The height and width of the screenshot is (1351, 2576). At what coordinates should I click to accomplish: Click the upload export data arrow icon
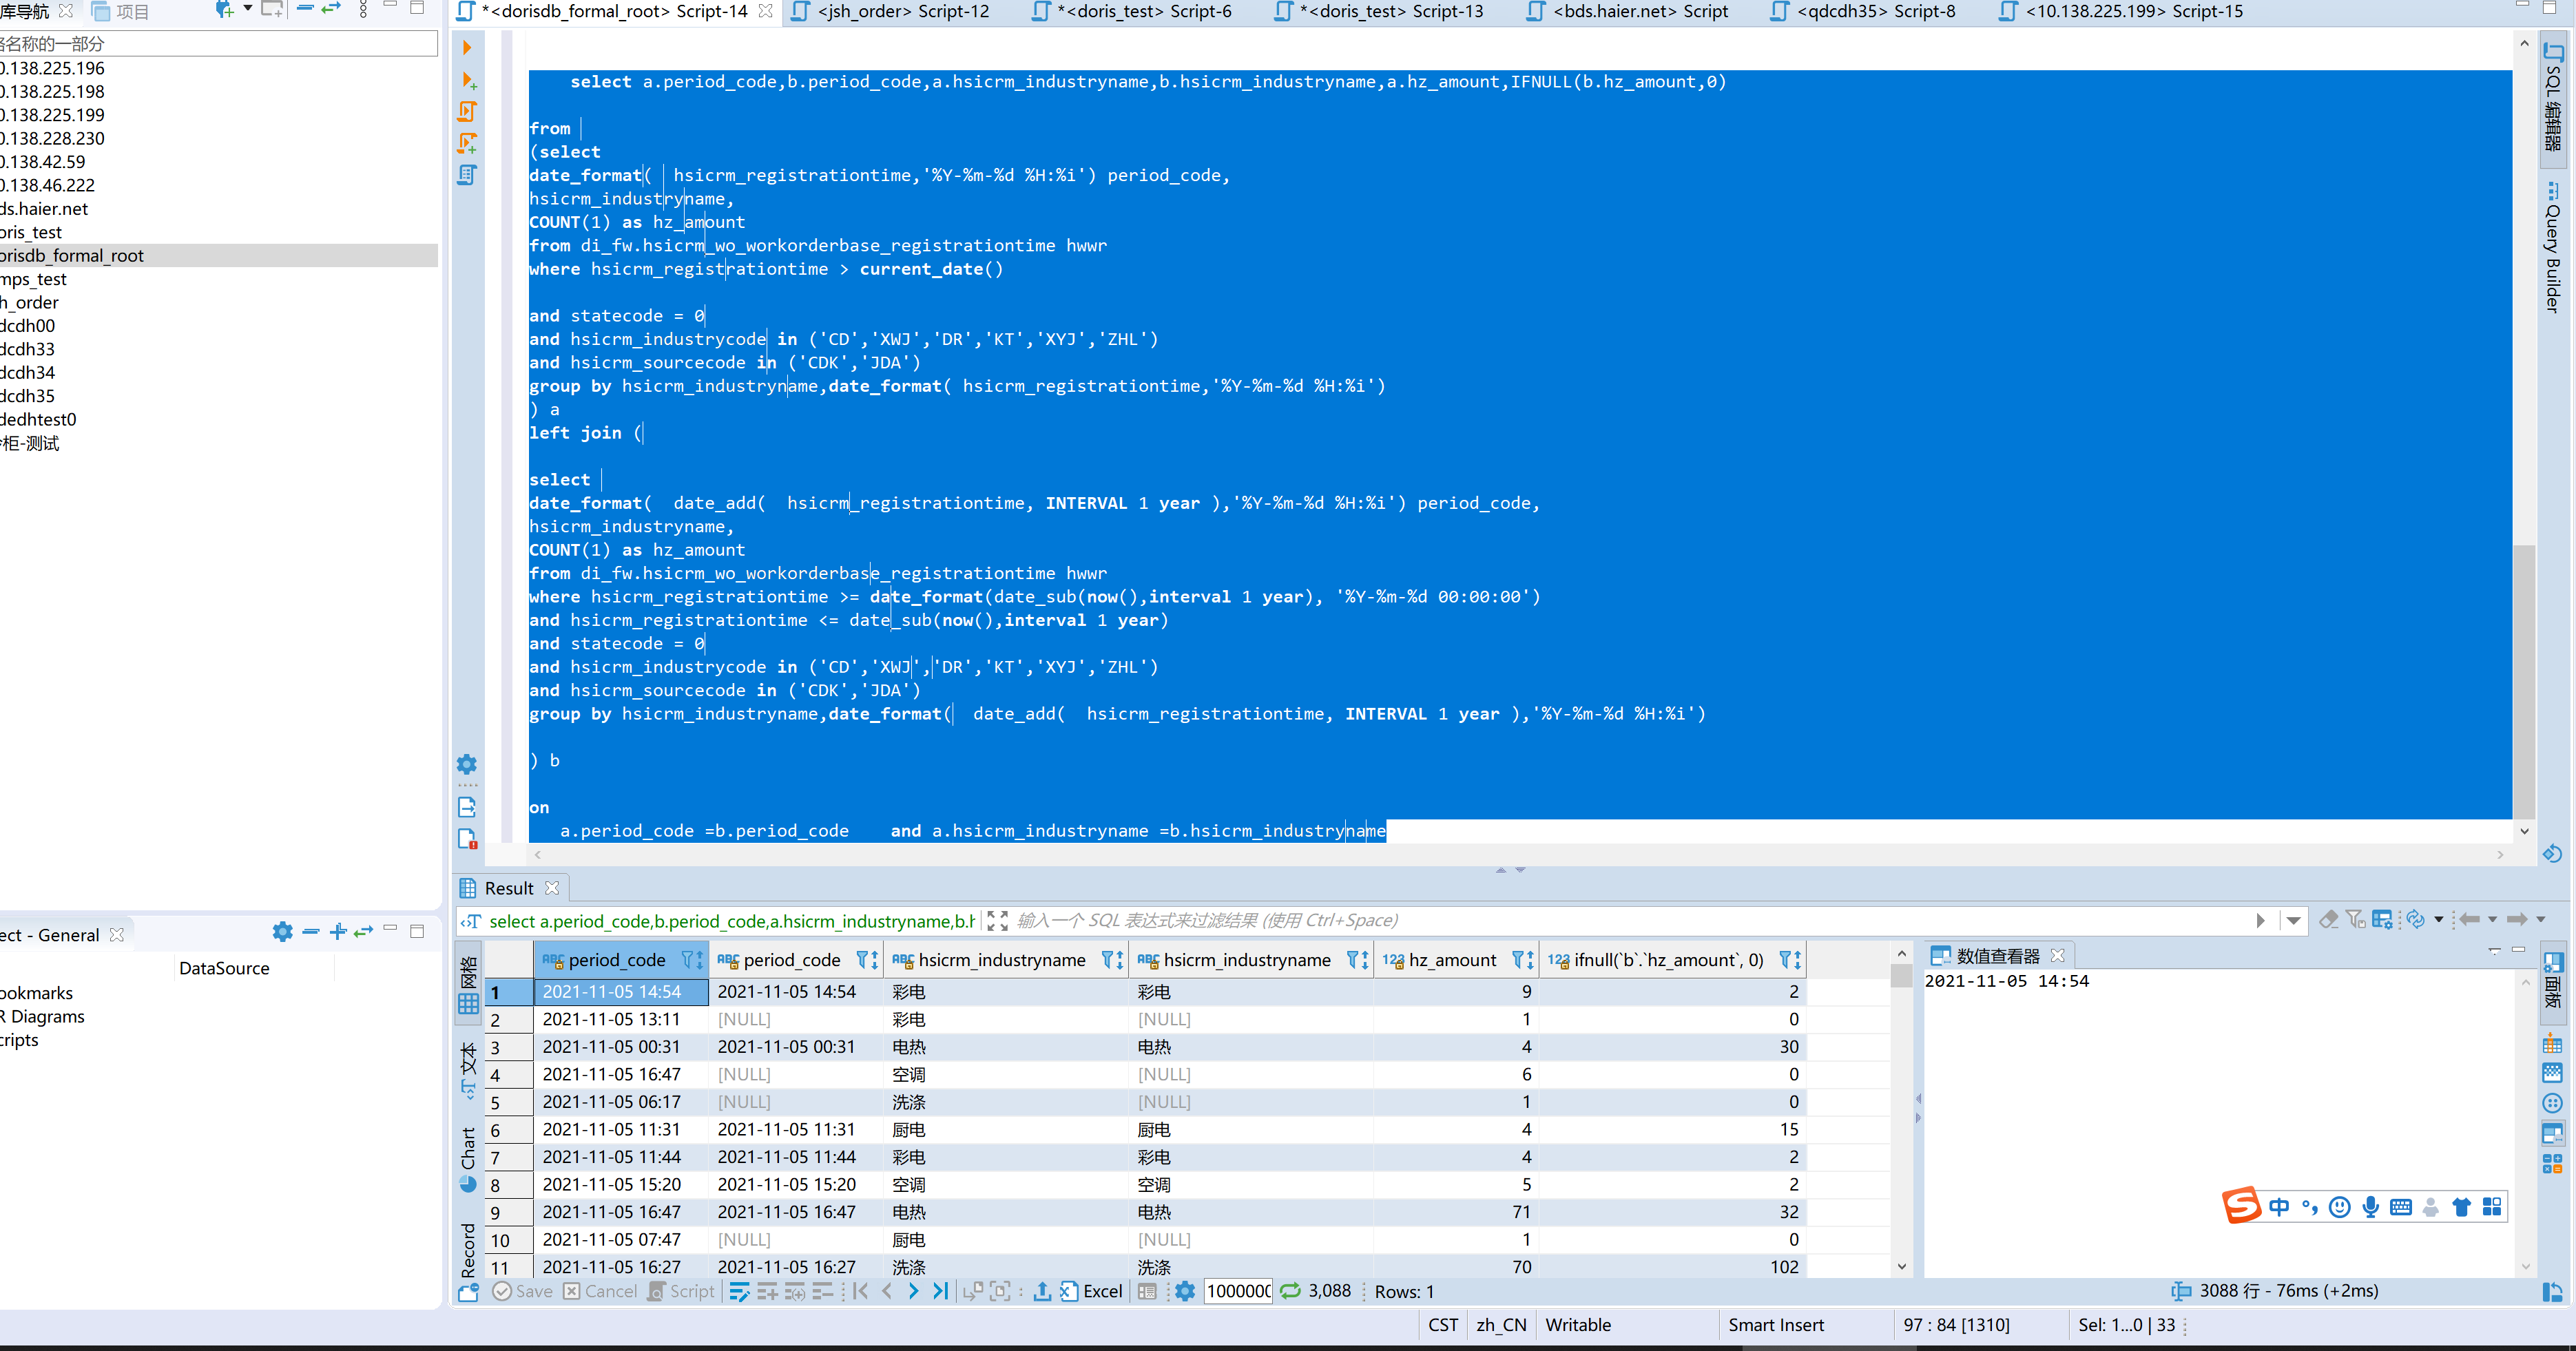pyautogui.click(x=1042, y=1291)
